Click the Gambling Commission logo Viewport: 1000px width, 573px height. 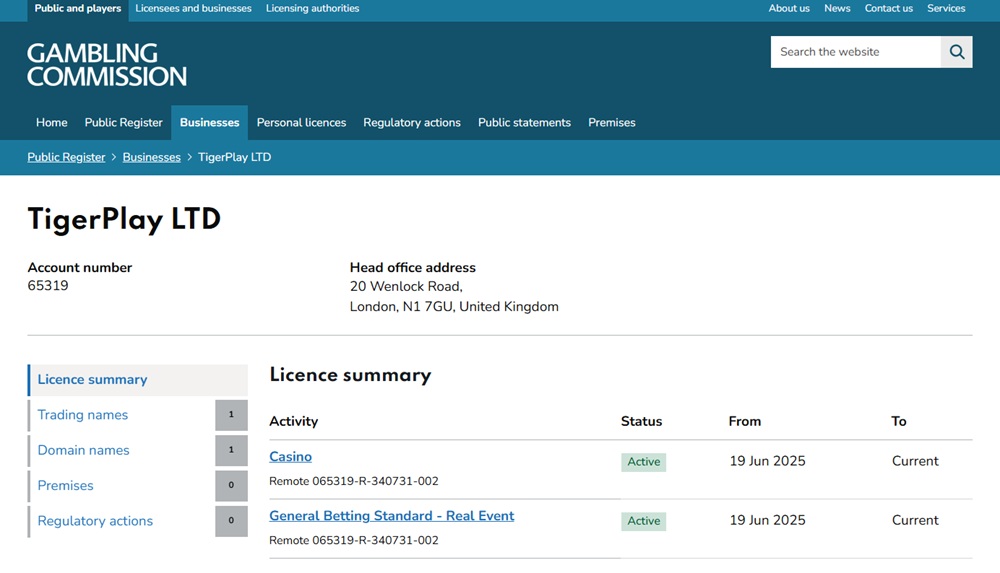click(x=107, y=64)
